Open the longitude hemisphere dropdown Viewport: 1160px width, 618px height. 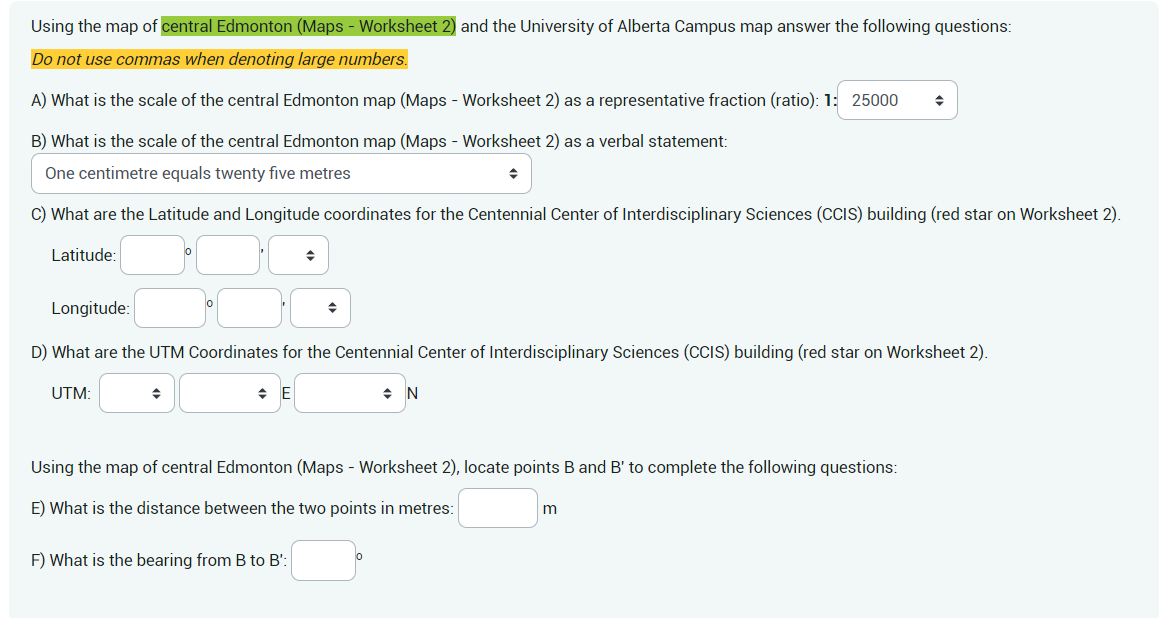click(x=320, y=307)
